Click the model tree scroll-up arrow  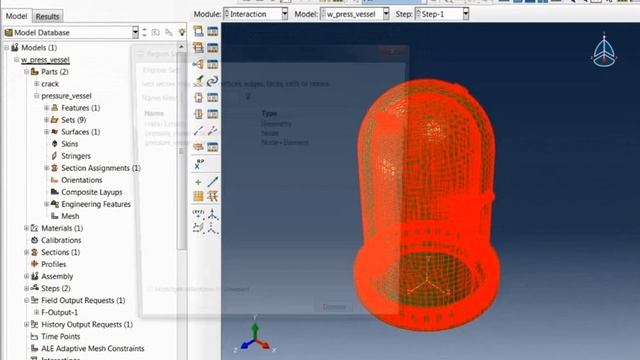tap(182, 47)
